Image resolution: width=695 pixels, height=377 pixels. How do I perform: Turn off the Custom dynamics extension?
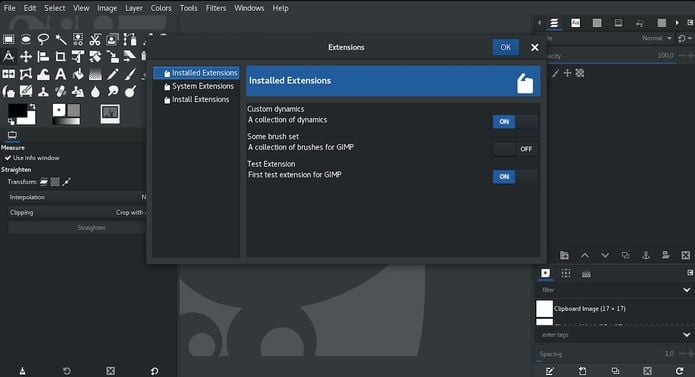[515, 121]
